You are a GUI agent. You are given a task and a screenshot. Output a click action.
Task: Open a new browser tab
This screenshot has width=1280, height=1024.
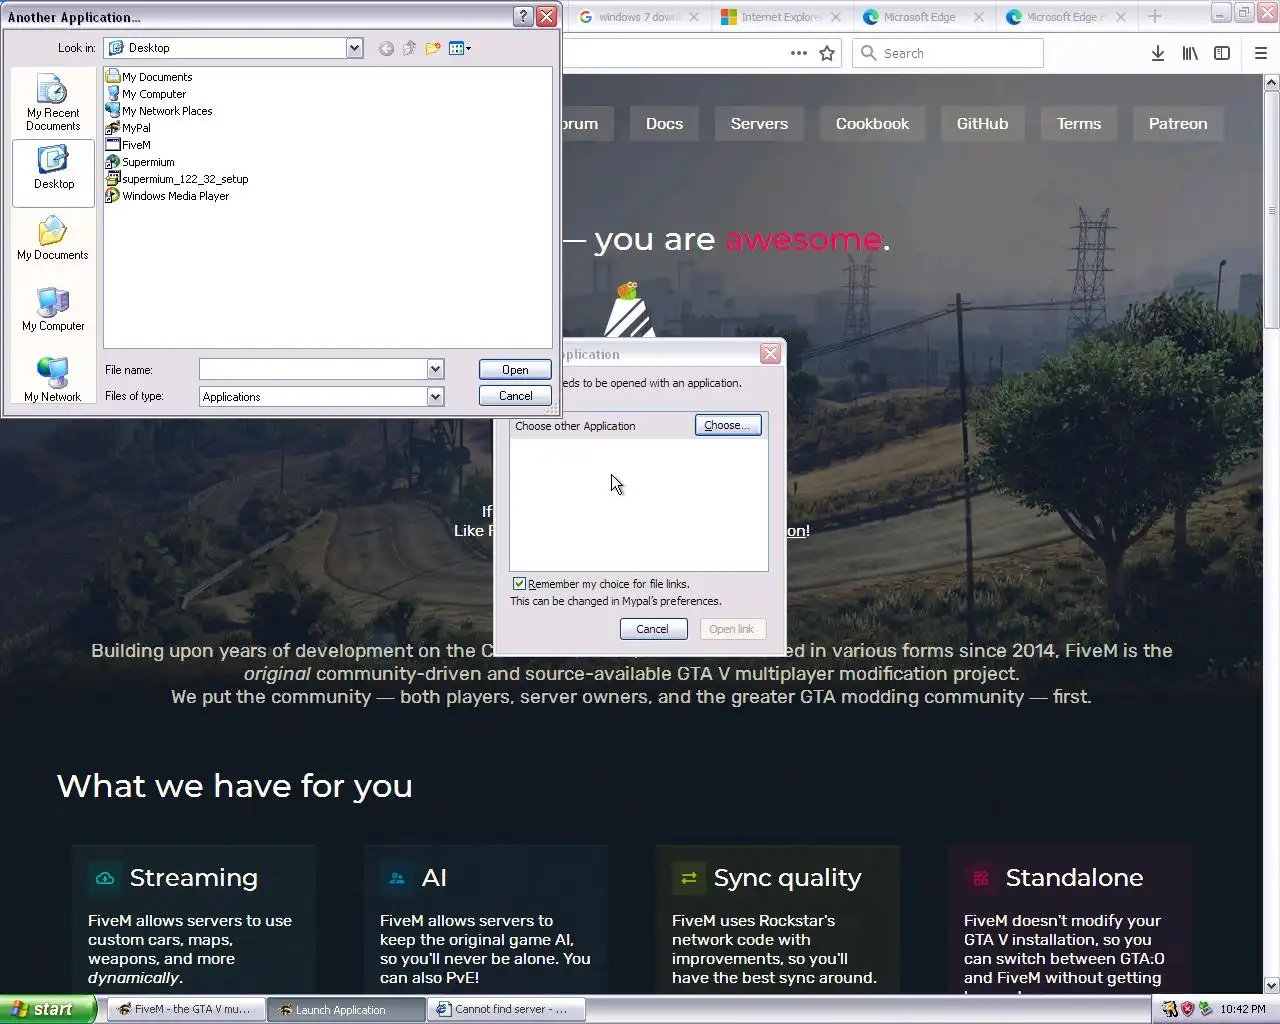pyautogui.click(x=1155, y=16)
